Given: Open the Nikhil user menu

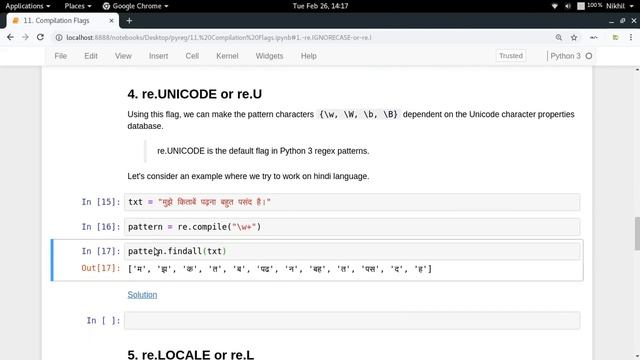Looking at the screenshot, I should point(621,6).
